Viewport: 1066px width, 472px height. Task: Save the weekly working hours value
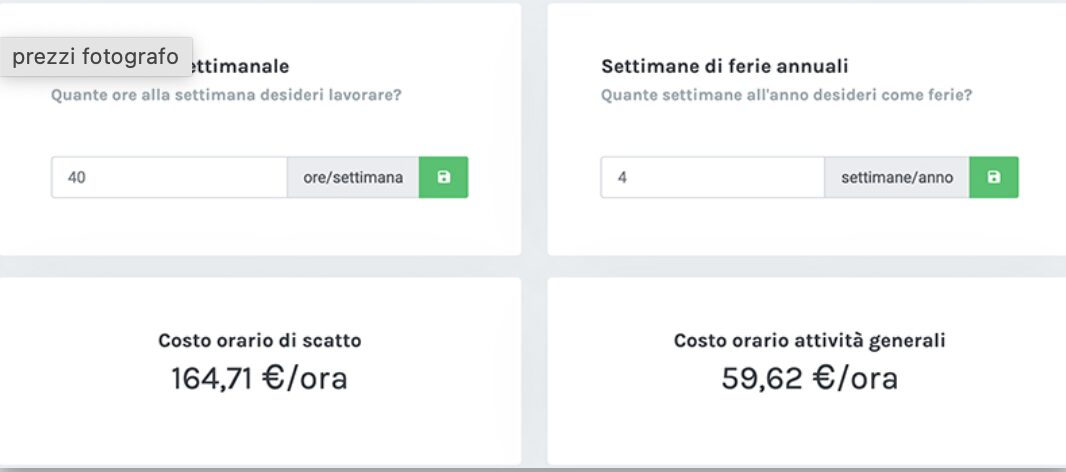(x=443, y=177)
